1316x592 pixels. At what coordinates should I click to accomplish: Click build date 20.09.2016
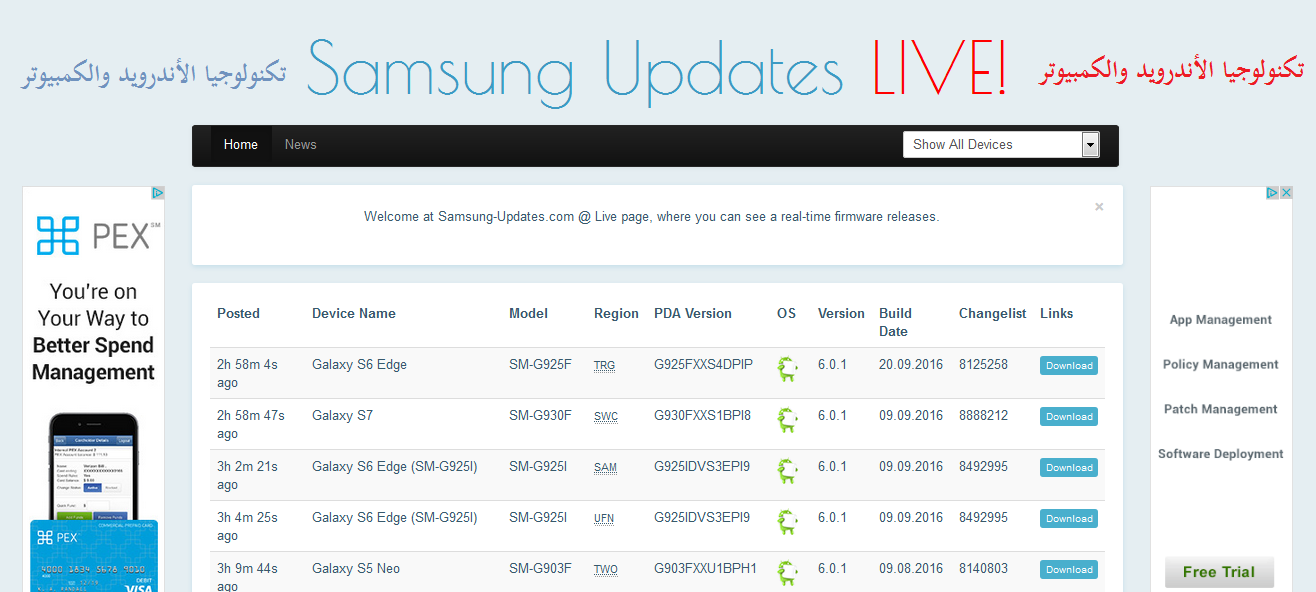pyautogui.click(x=911, y=364)
